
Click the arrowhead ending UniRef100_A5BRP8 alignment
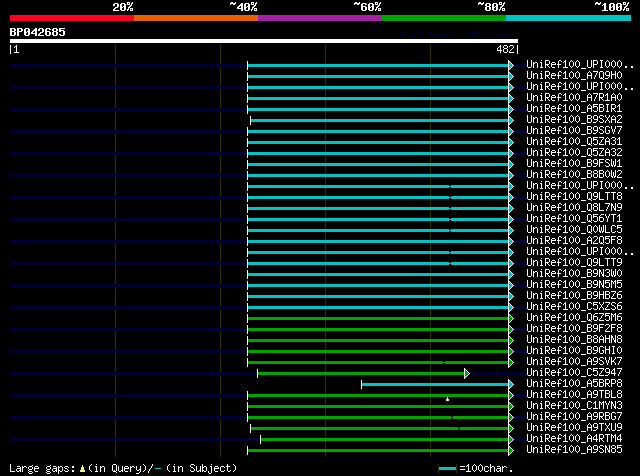(511, 384)
